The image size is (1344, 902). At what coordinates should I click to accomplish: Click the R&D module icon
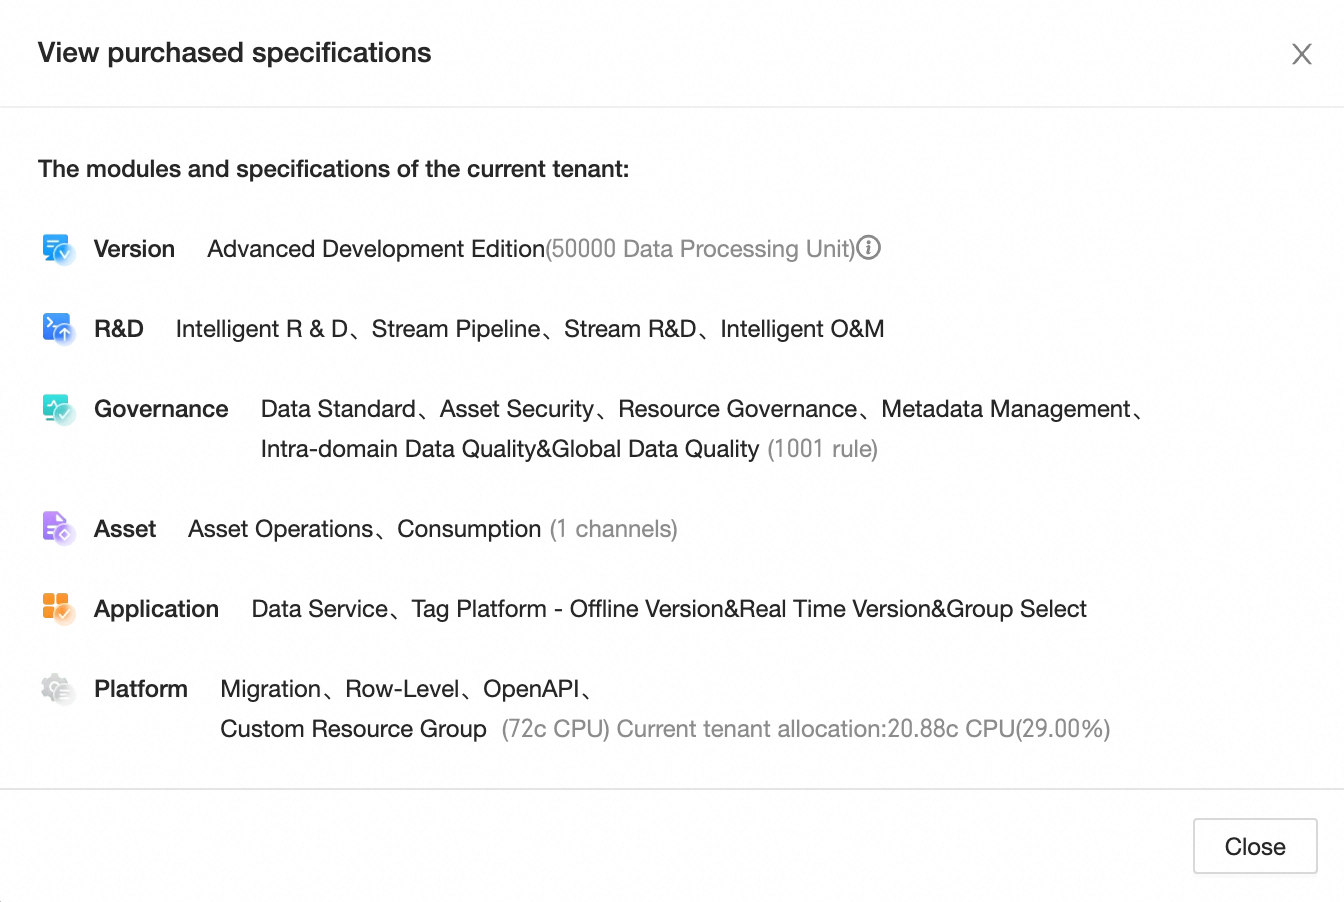[58, 328]
